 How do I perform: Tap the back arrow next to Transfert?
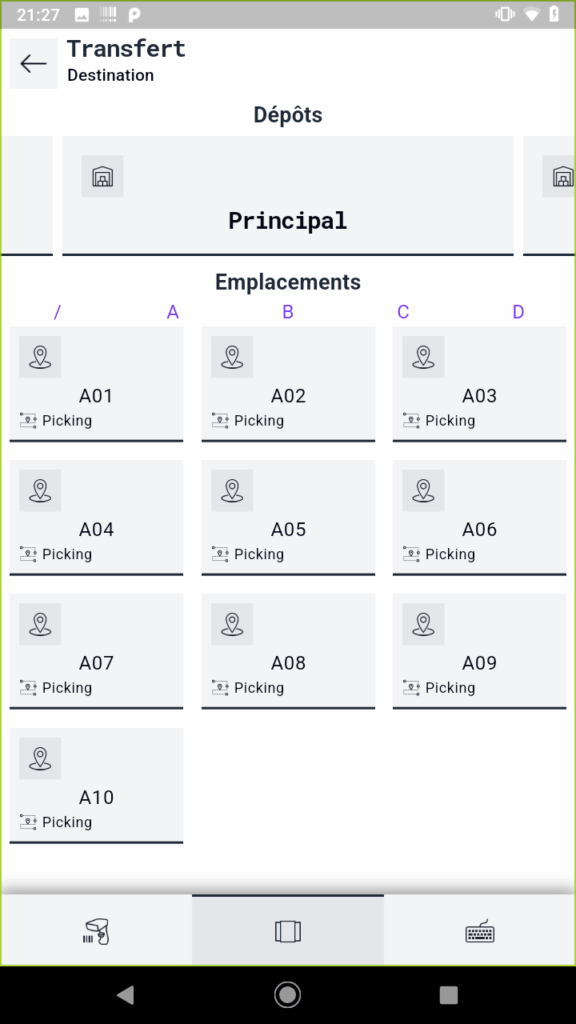tap(33, 63)
